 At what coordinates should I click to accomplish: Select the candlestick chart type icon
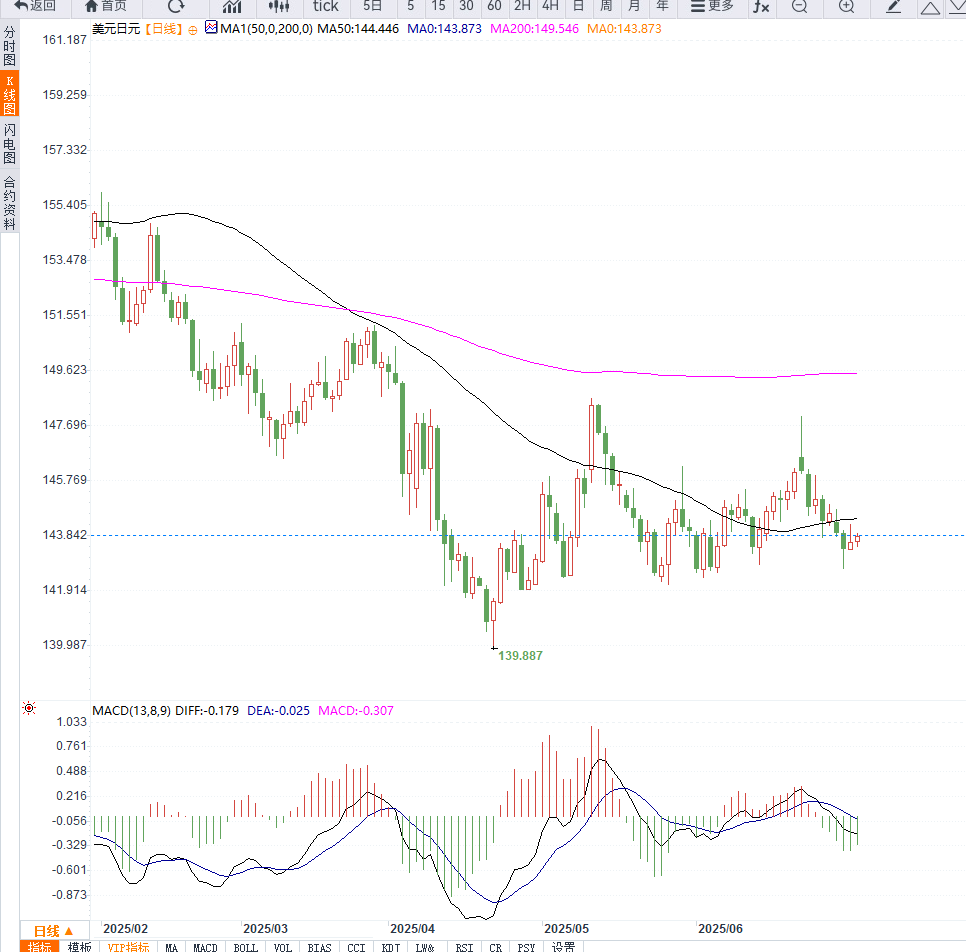279,7
